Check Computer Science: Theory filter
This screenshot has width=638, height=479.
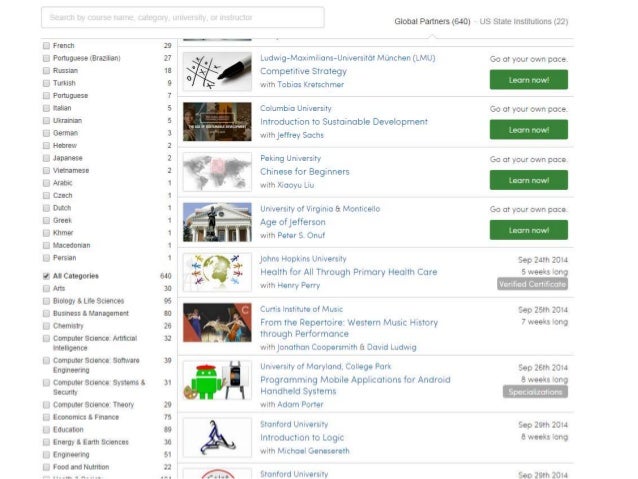pos(46,405)
